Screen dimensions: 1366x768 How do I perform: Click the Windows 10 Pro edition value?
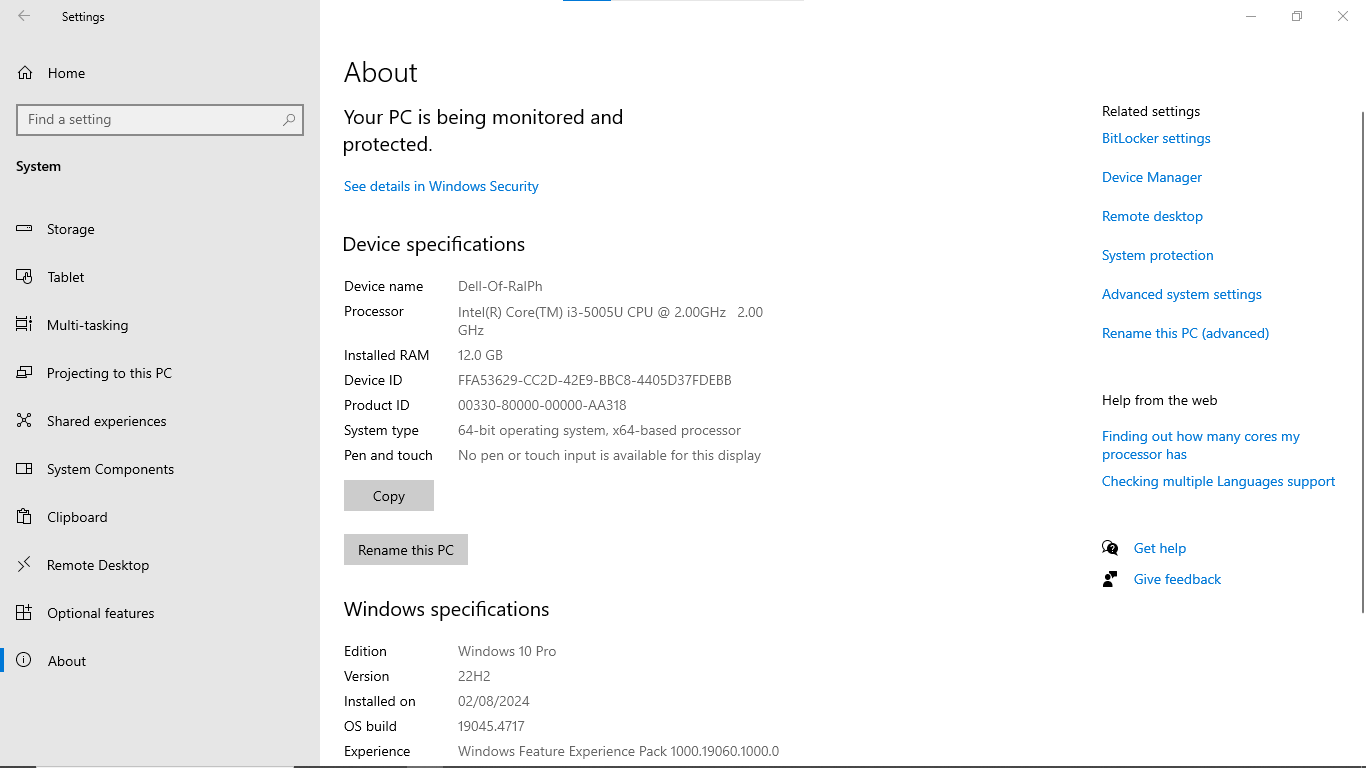(507, 651)
